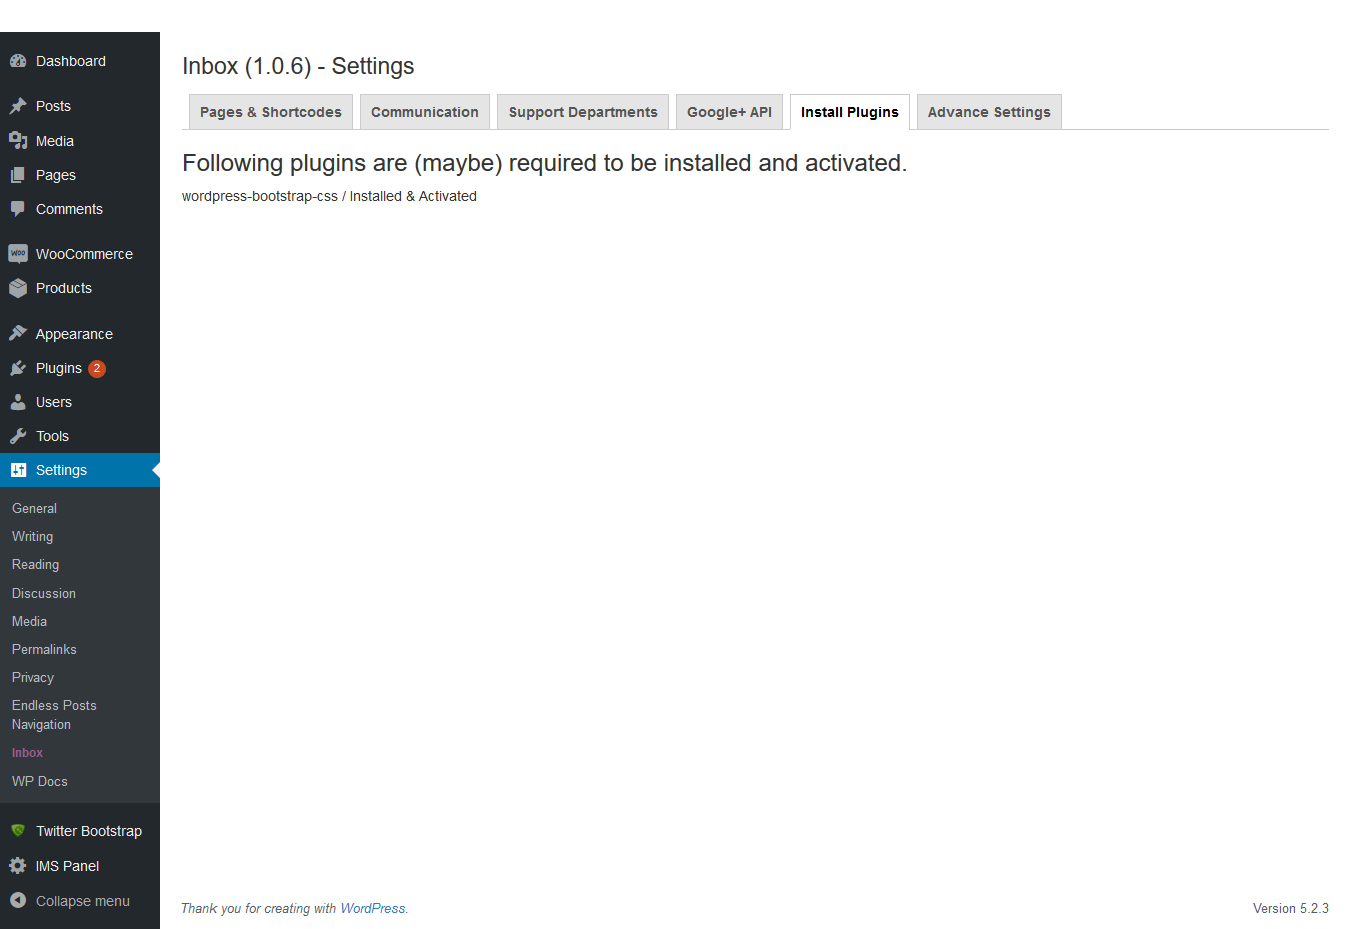Click the IMS Panel gear icon
Screen dimensions: 1349x929
point(18,866)
